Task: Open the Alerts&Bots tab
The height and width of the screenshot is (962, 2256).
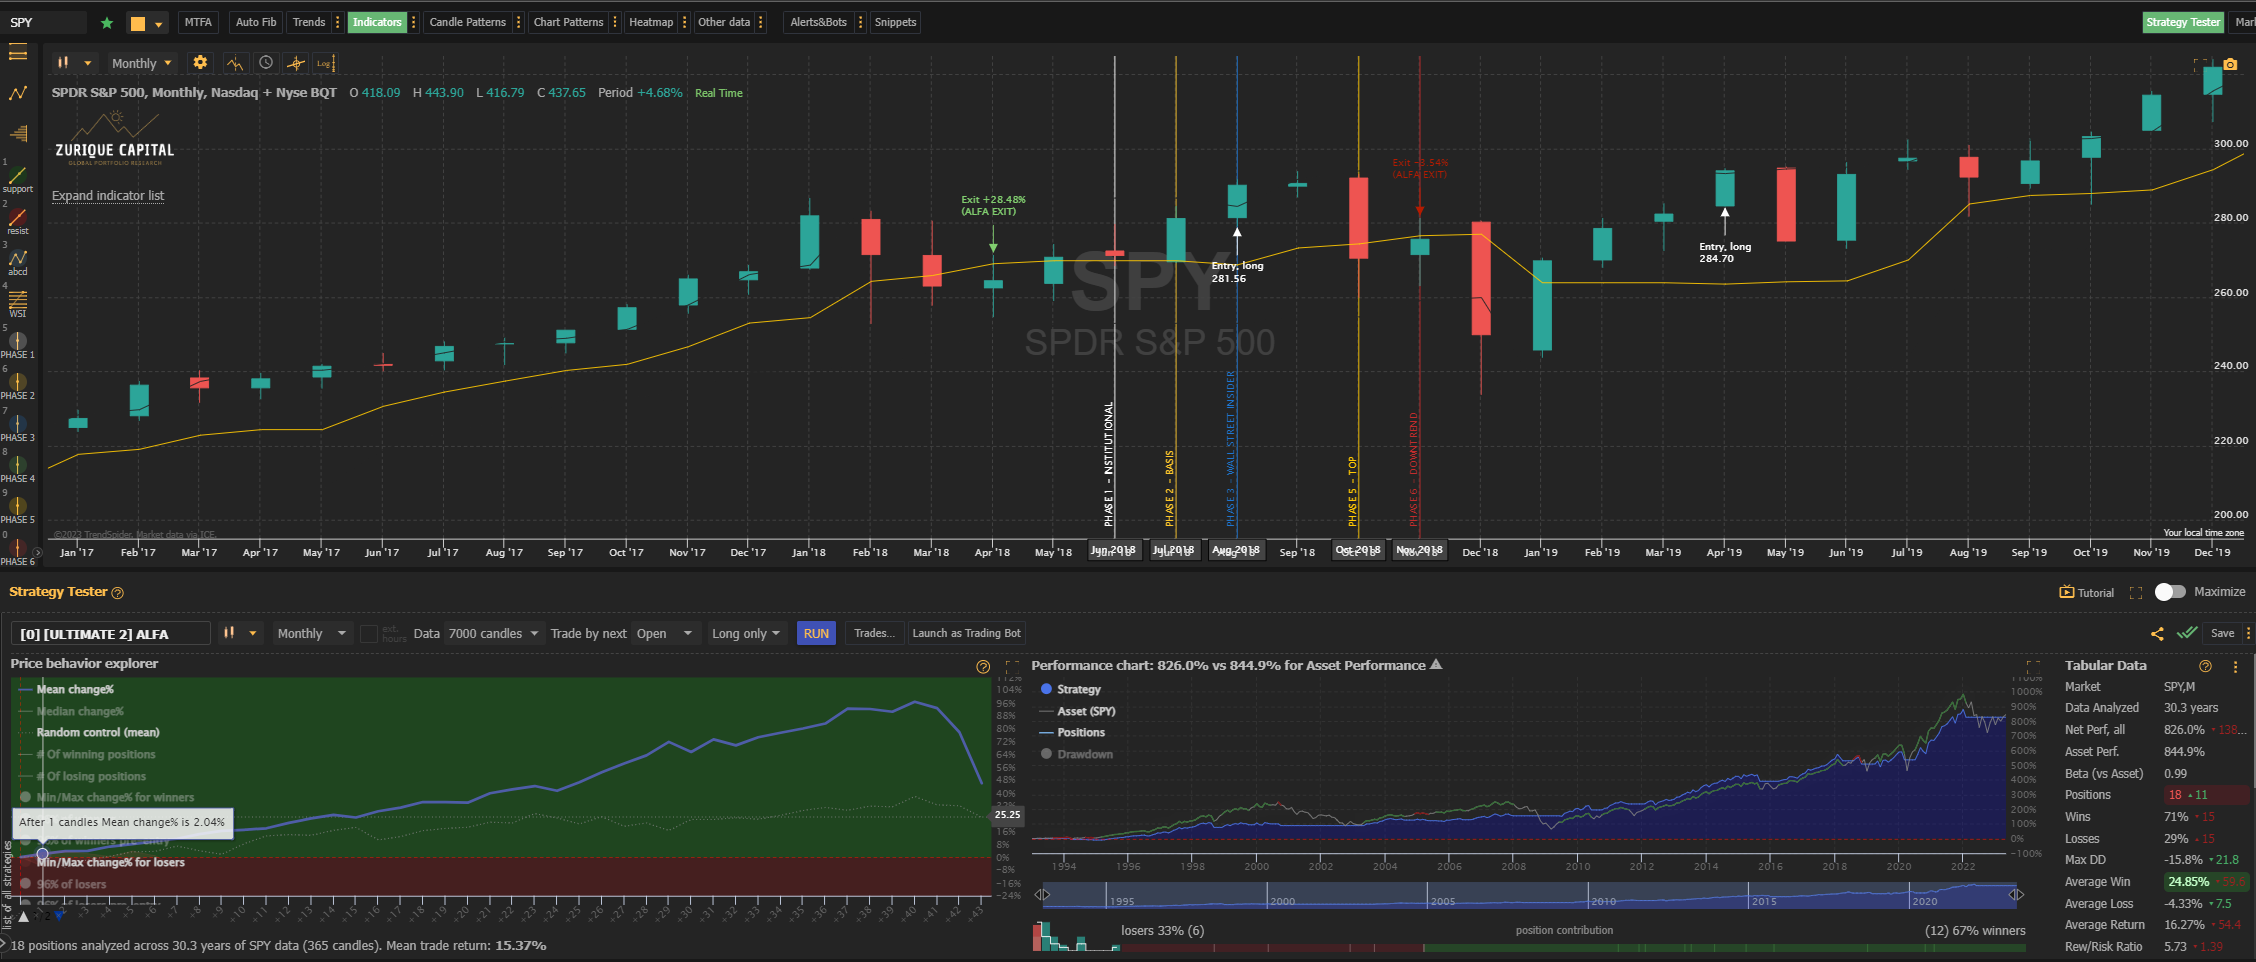Action: click(x=818, y=22)
